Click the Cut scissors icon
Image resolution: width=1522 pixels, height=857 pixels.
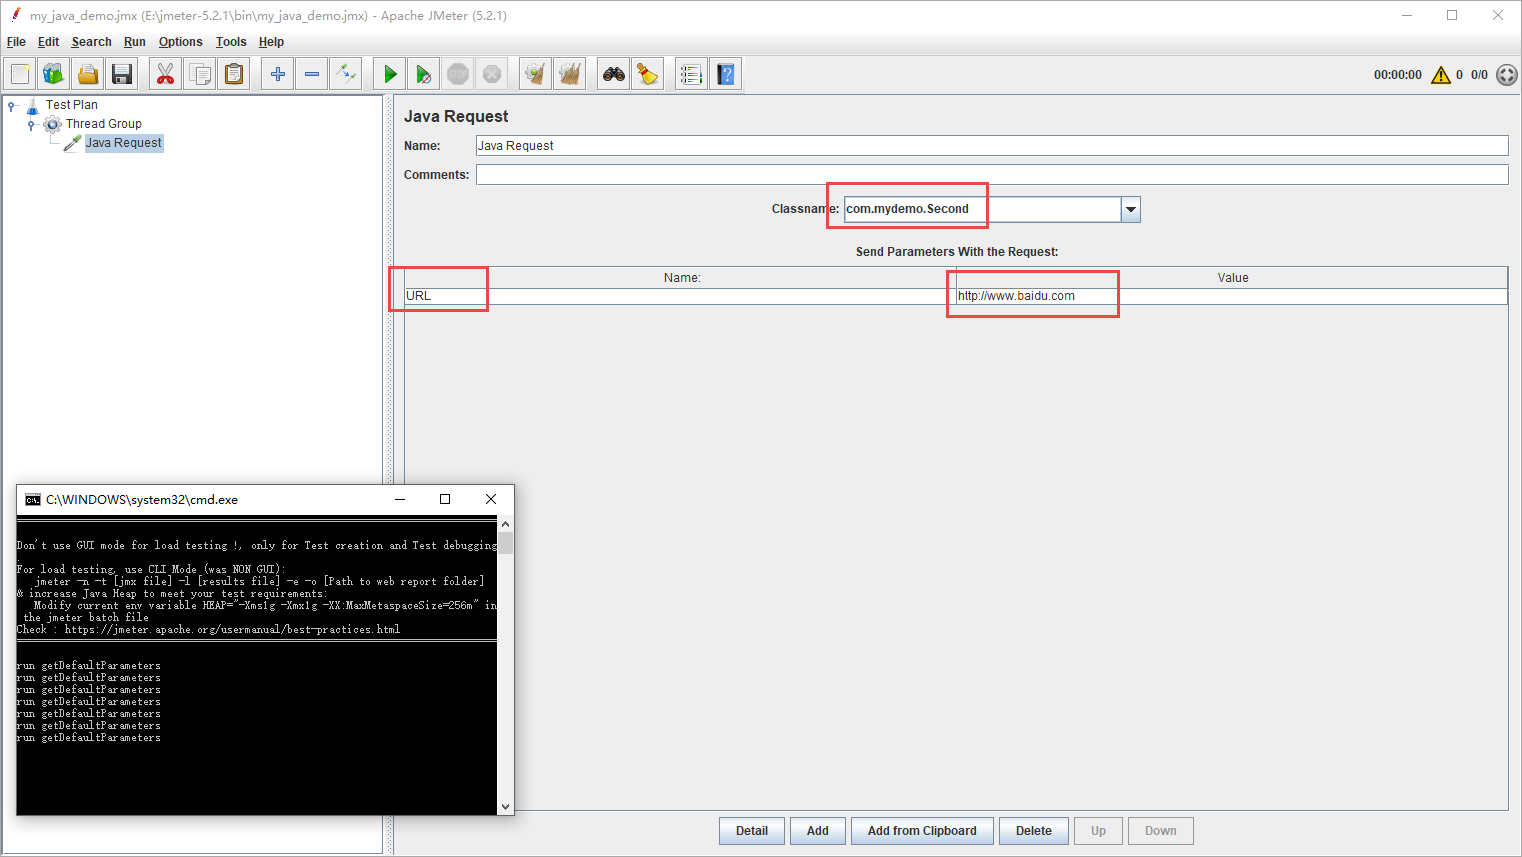coord(166,74)
